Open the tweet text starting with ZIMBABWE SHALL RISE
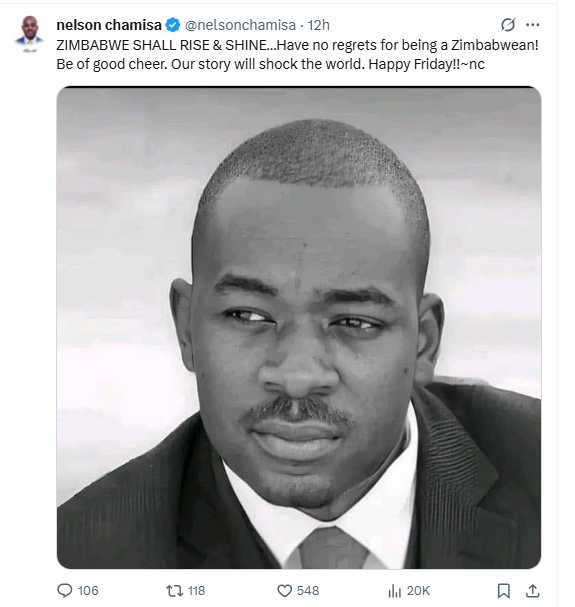This screenshot has height=607, width=575. [297, 55]
